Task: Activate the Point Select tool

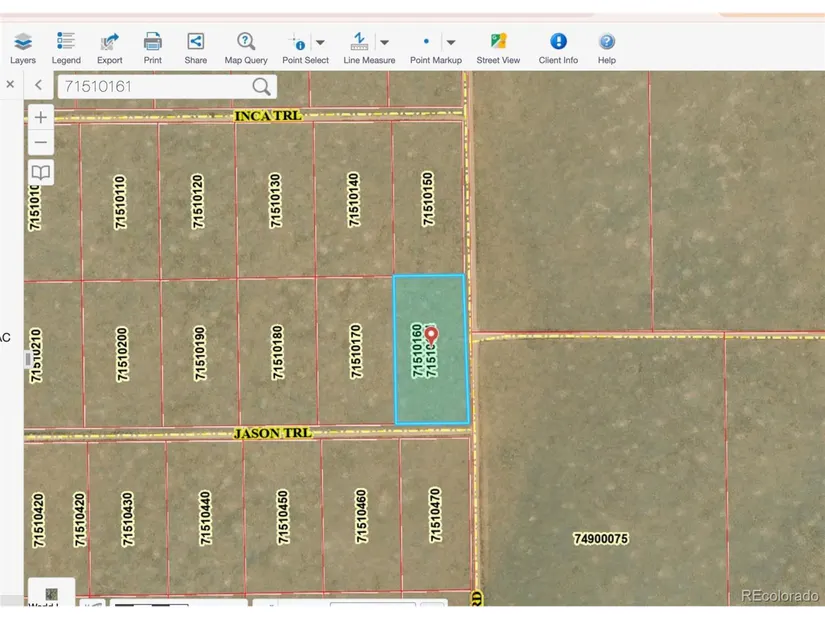Action: [x=298, y=42]
